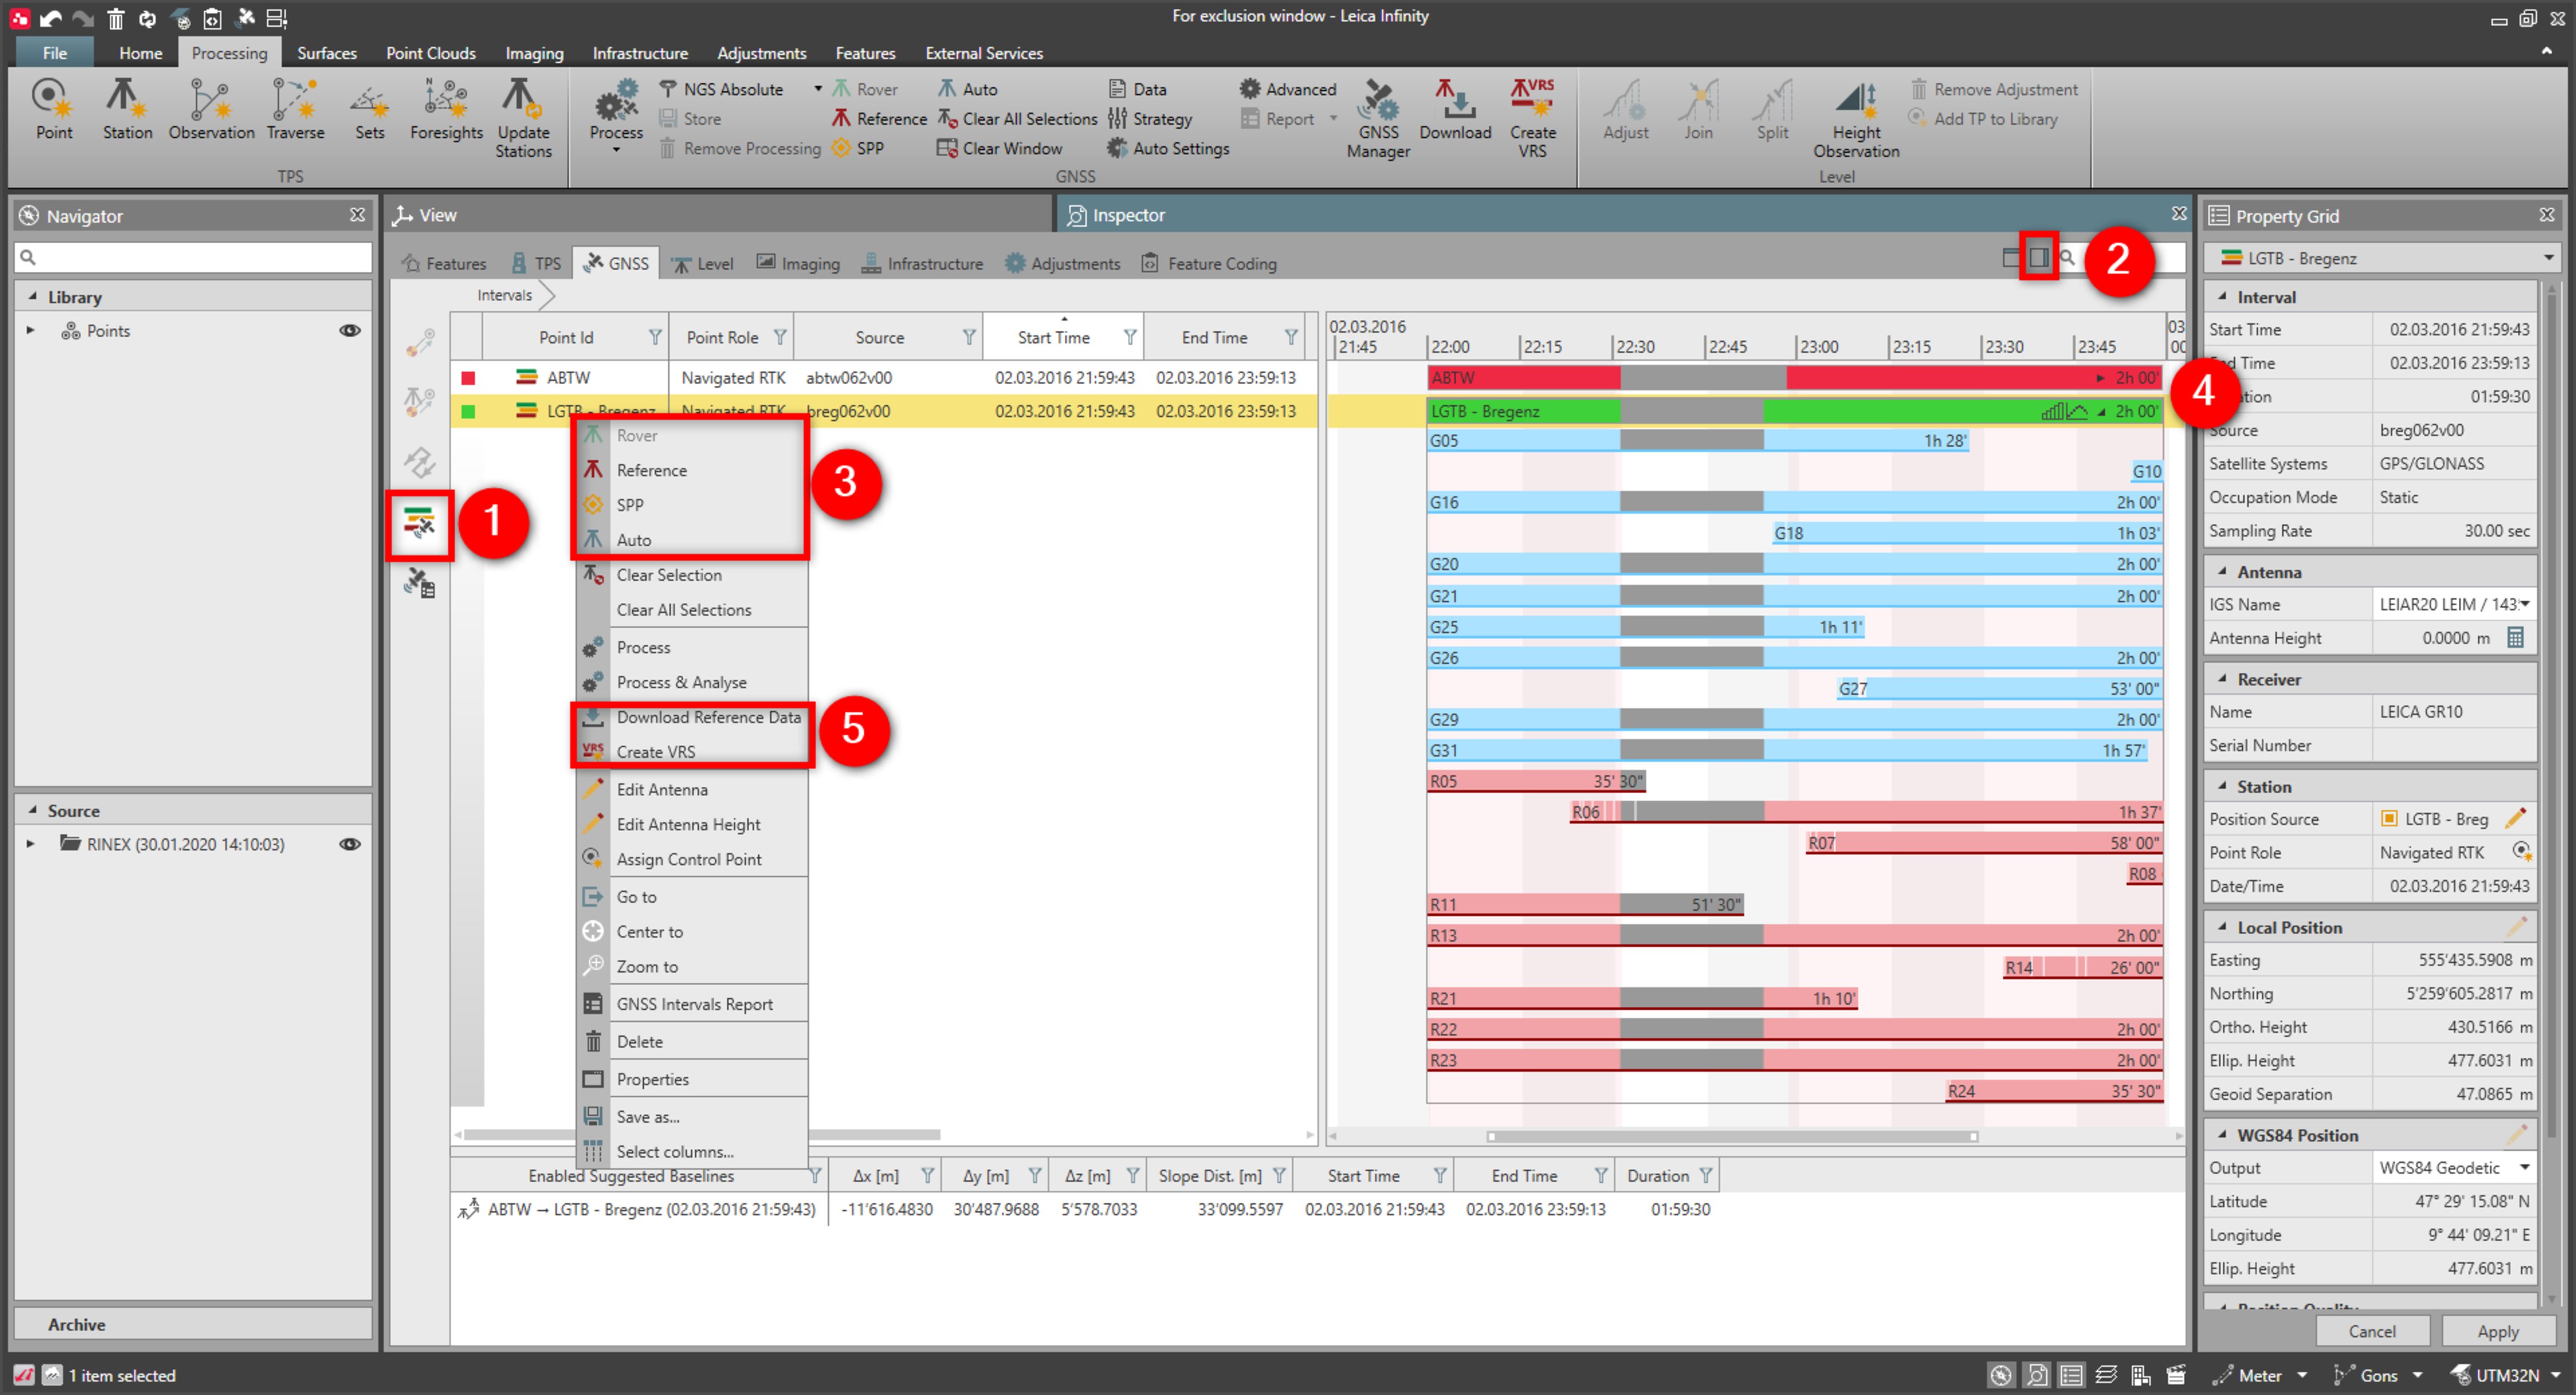Open the WGS84 Geodetic output dropdown
2576x1395 pixels.
(x=2524, y=1167)
